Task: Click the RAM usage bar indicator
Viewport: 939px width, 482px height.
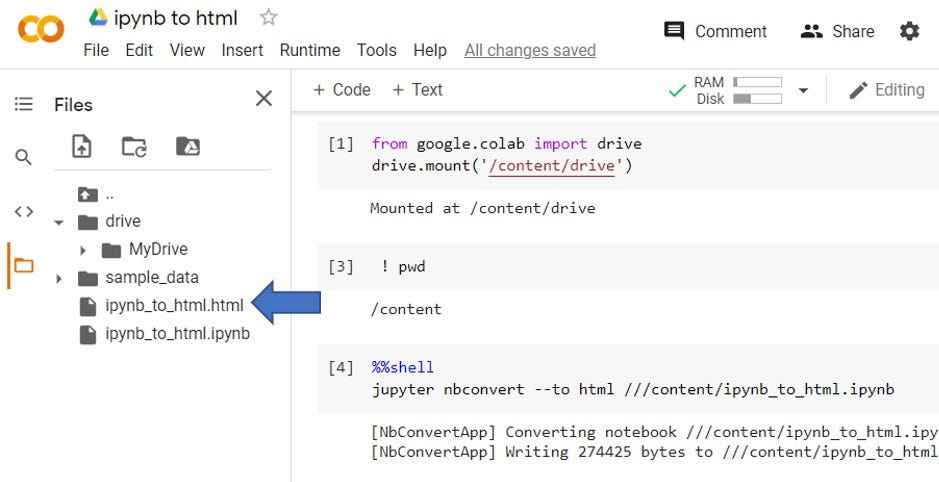Action: [758, 82]
